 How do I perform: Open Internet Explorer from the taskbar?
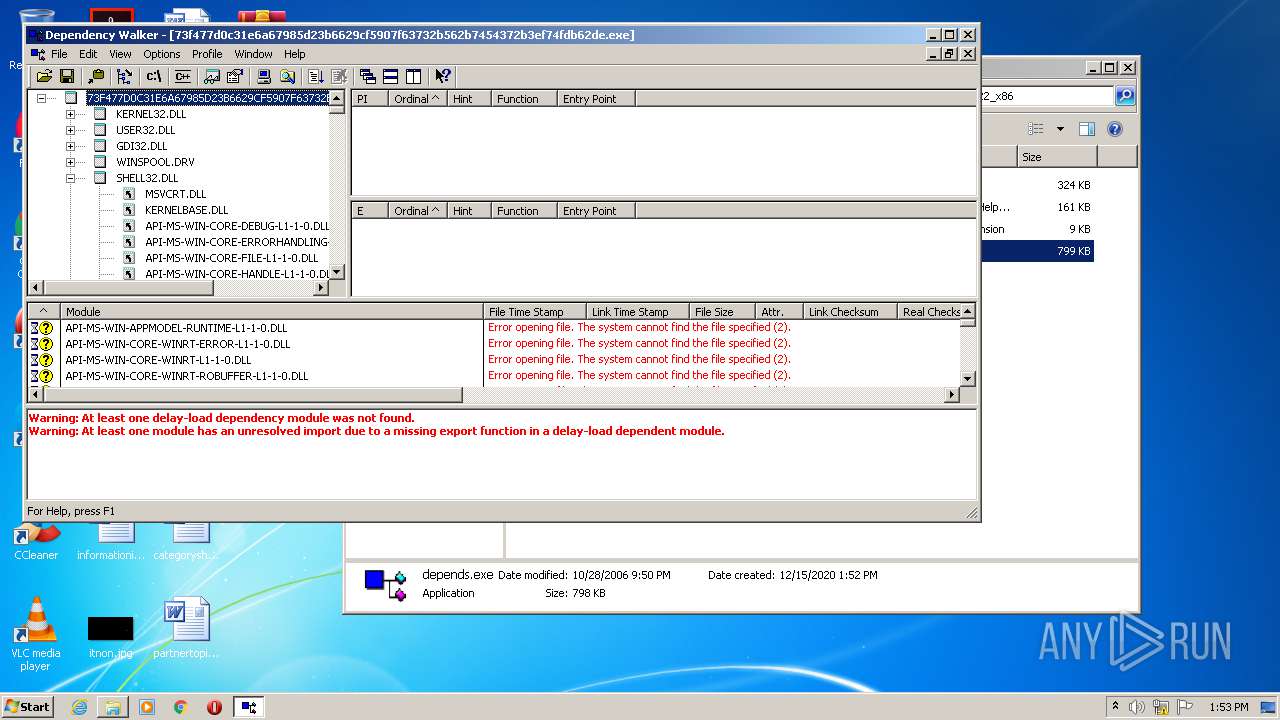[79, 707]
